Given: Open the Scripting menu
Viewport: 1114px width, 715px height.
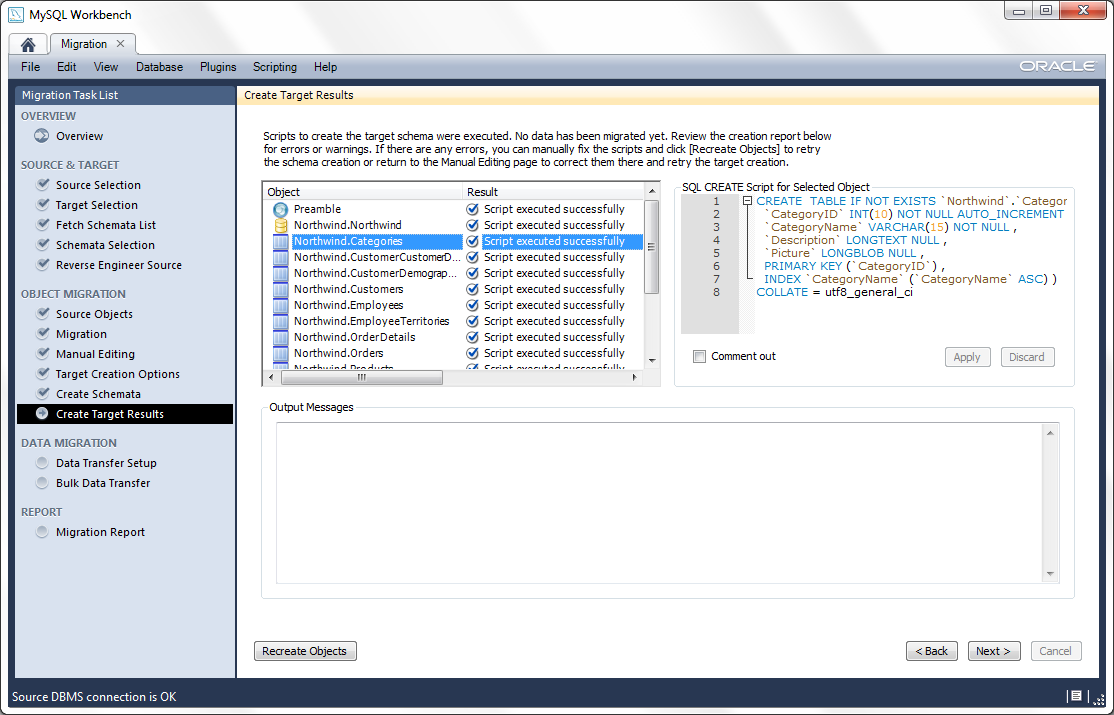Looking at the screenshot, I should (274, 67).
